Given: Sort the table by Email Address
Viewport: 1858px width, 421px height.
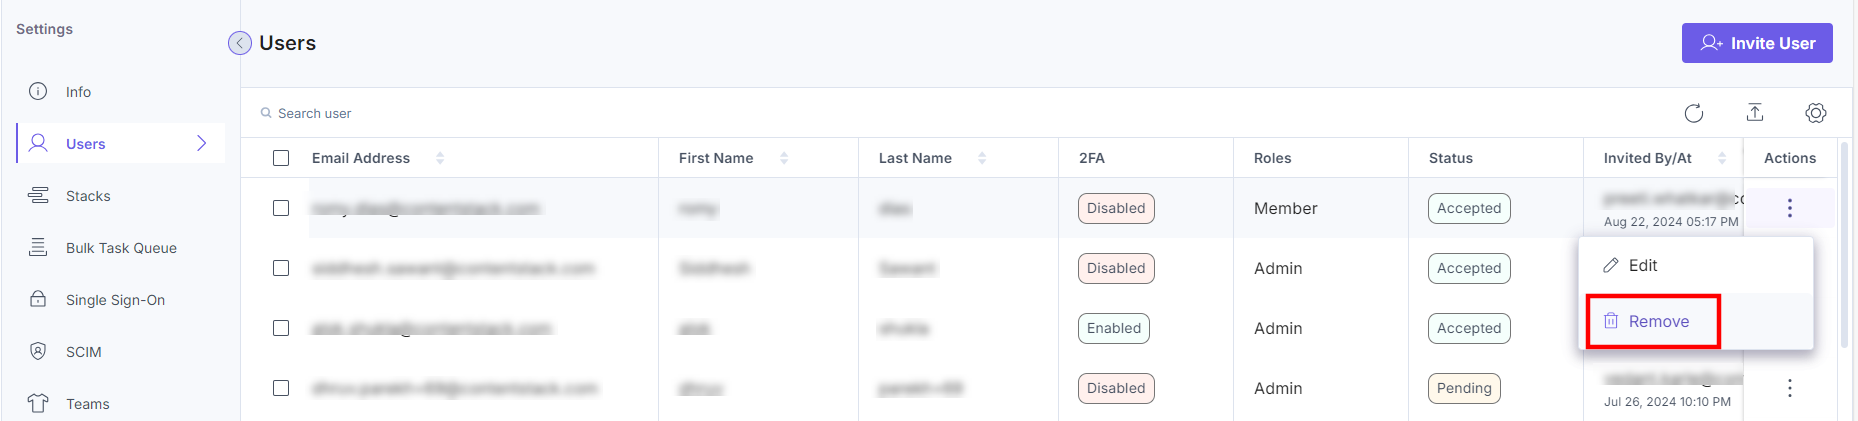Looking at the screenshot, I should [x=440, y=158].
